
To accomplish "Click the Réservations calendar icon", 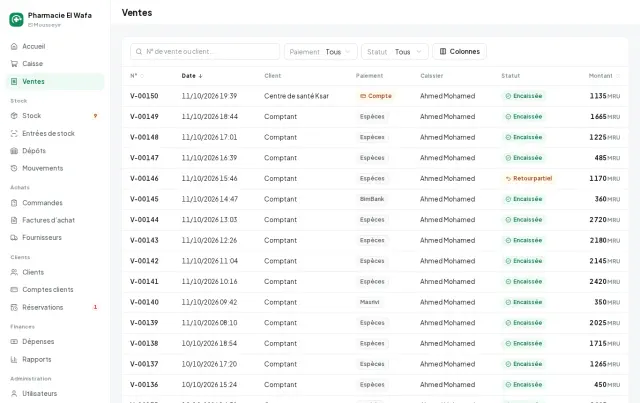I will click(14, 307).
